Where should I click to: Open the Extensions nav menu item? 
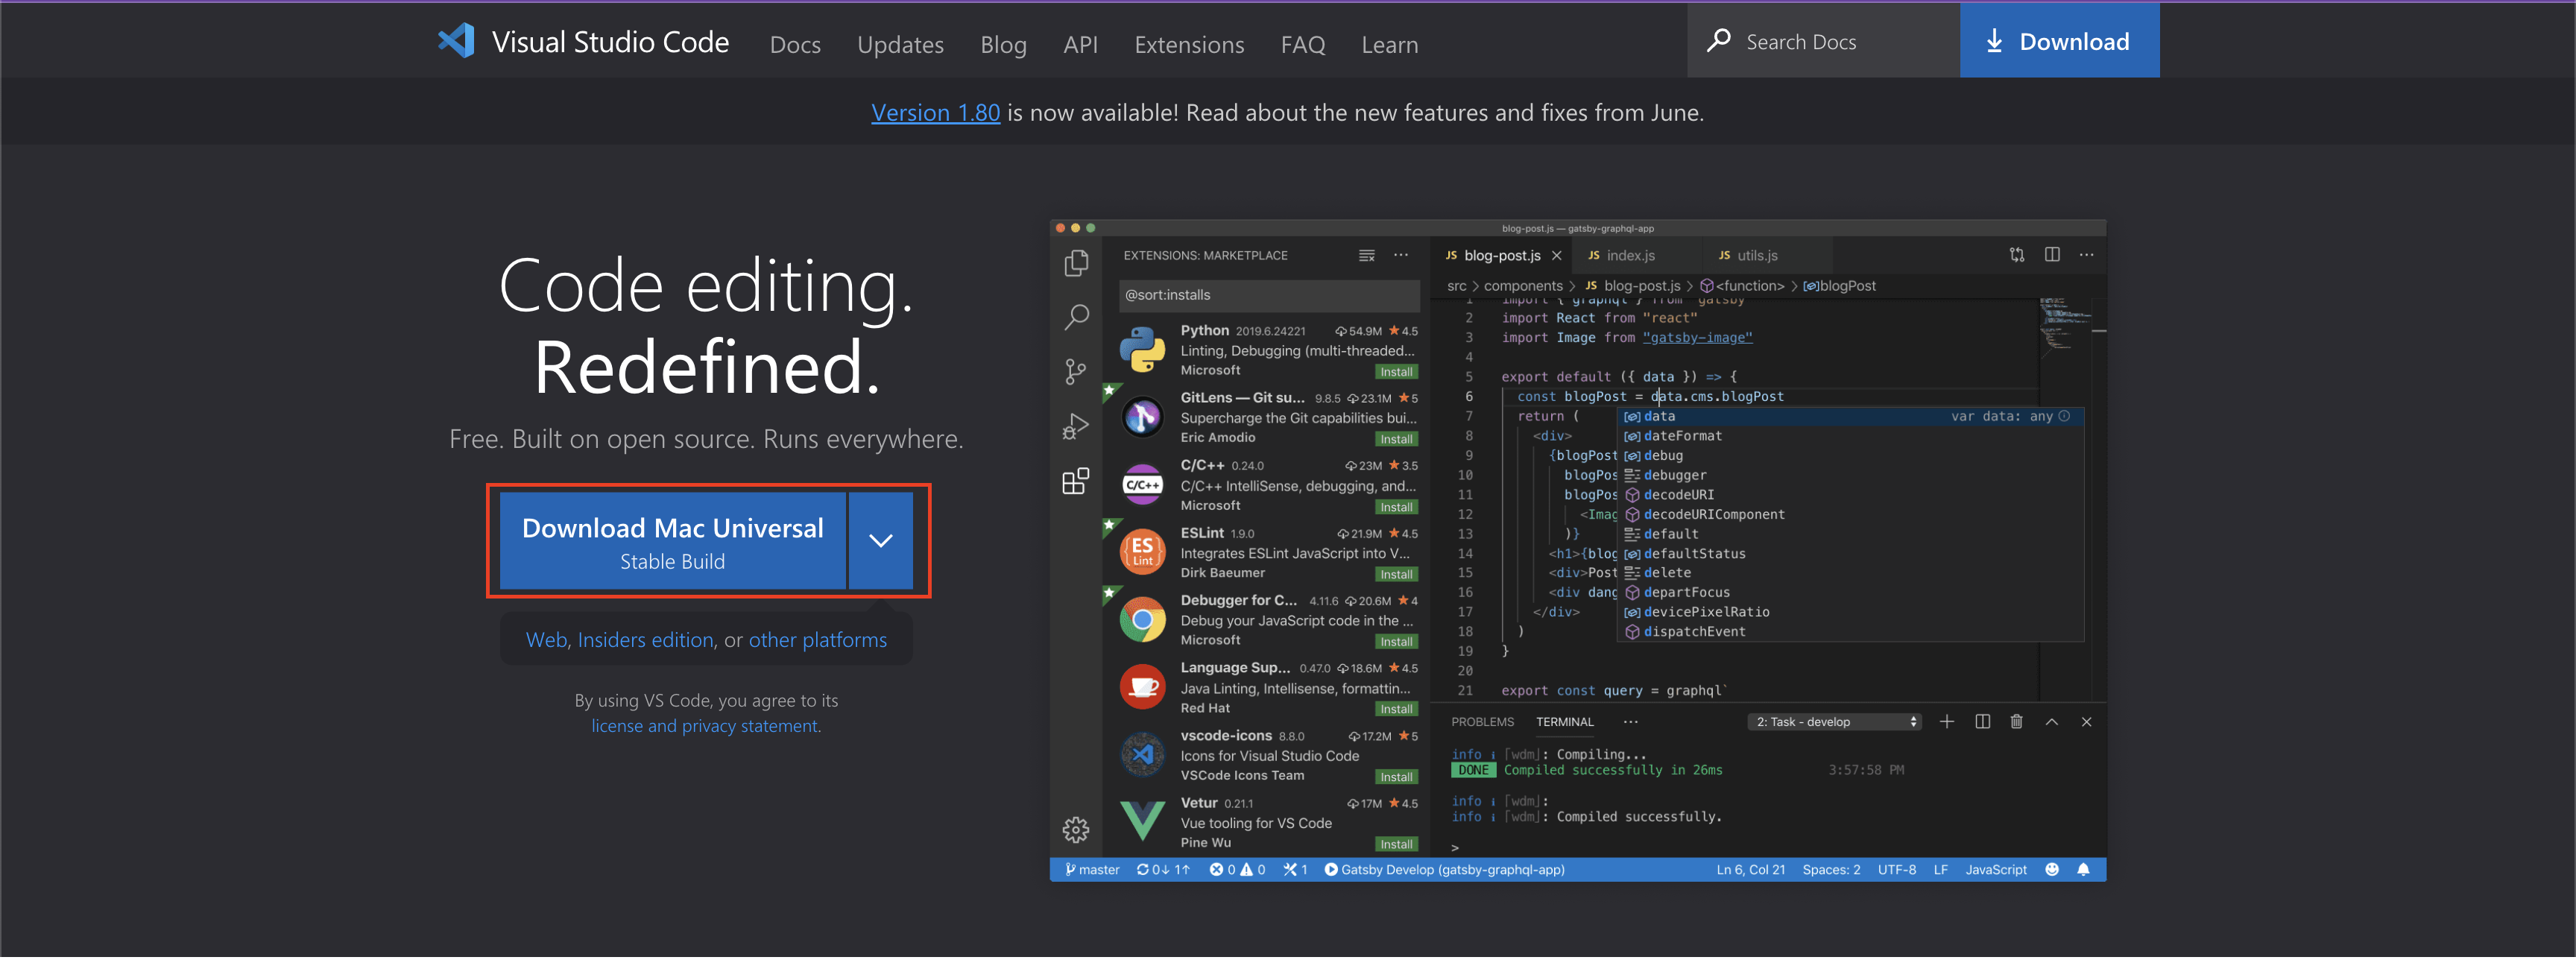[x=1188, y=45]
